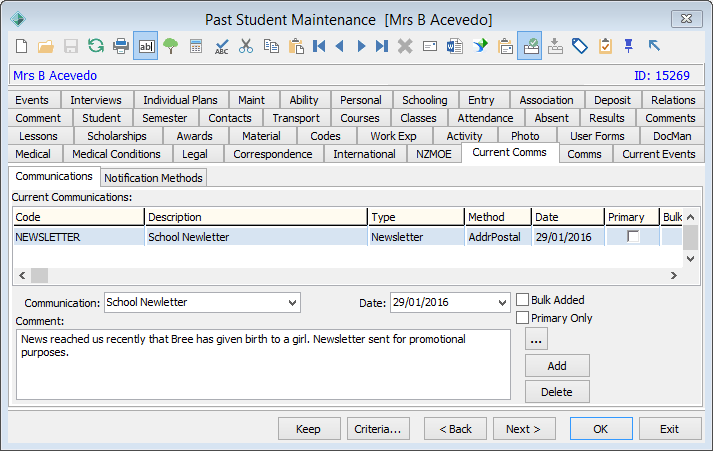Select the NEWSLETTER code cell
The width and height of the screenshot is (713, 451).
click(x=79, y=237)
